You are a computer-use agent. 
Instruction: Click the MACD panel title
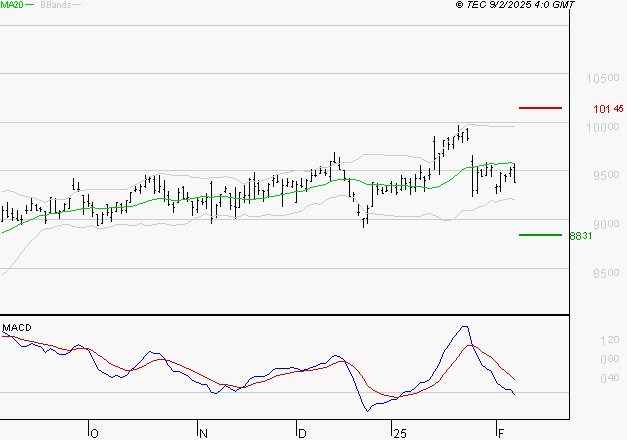(x=17, y=328)
